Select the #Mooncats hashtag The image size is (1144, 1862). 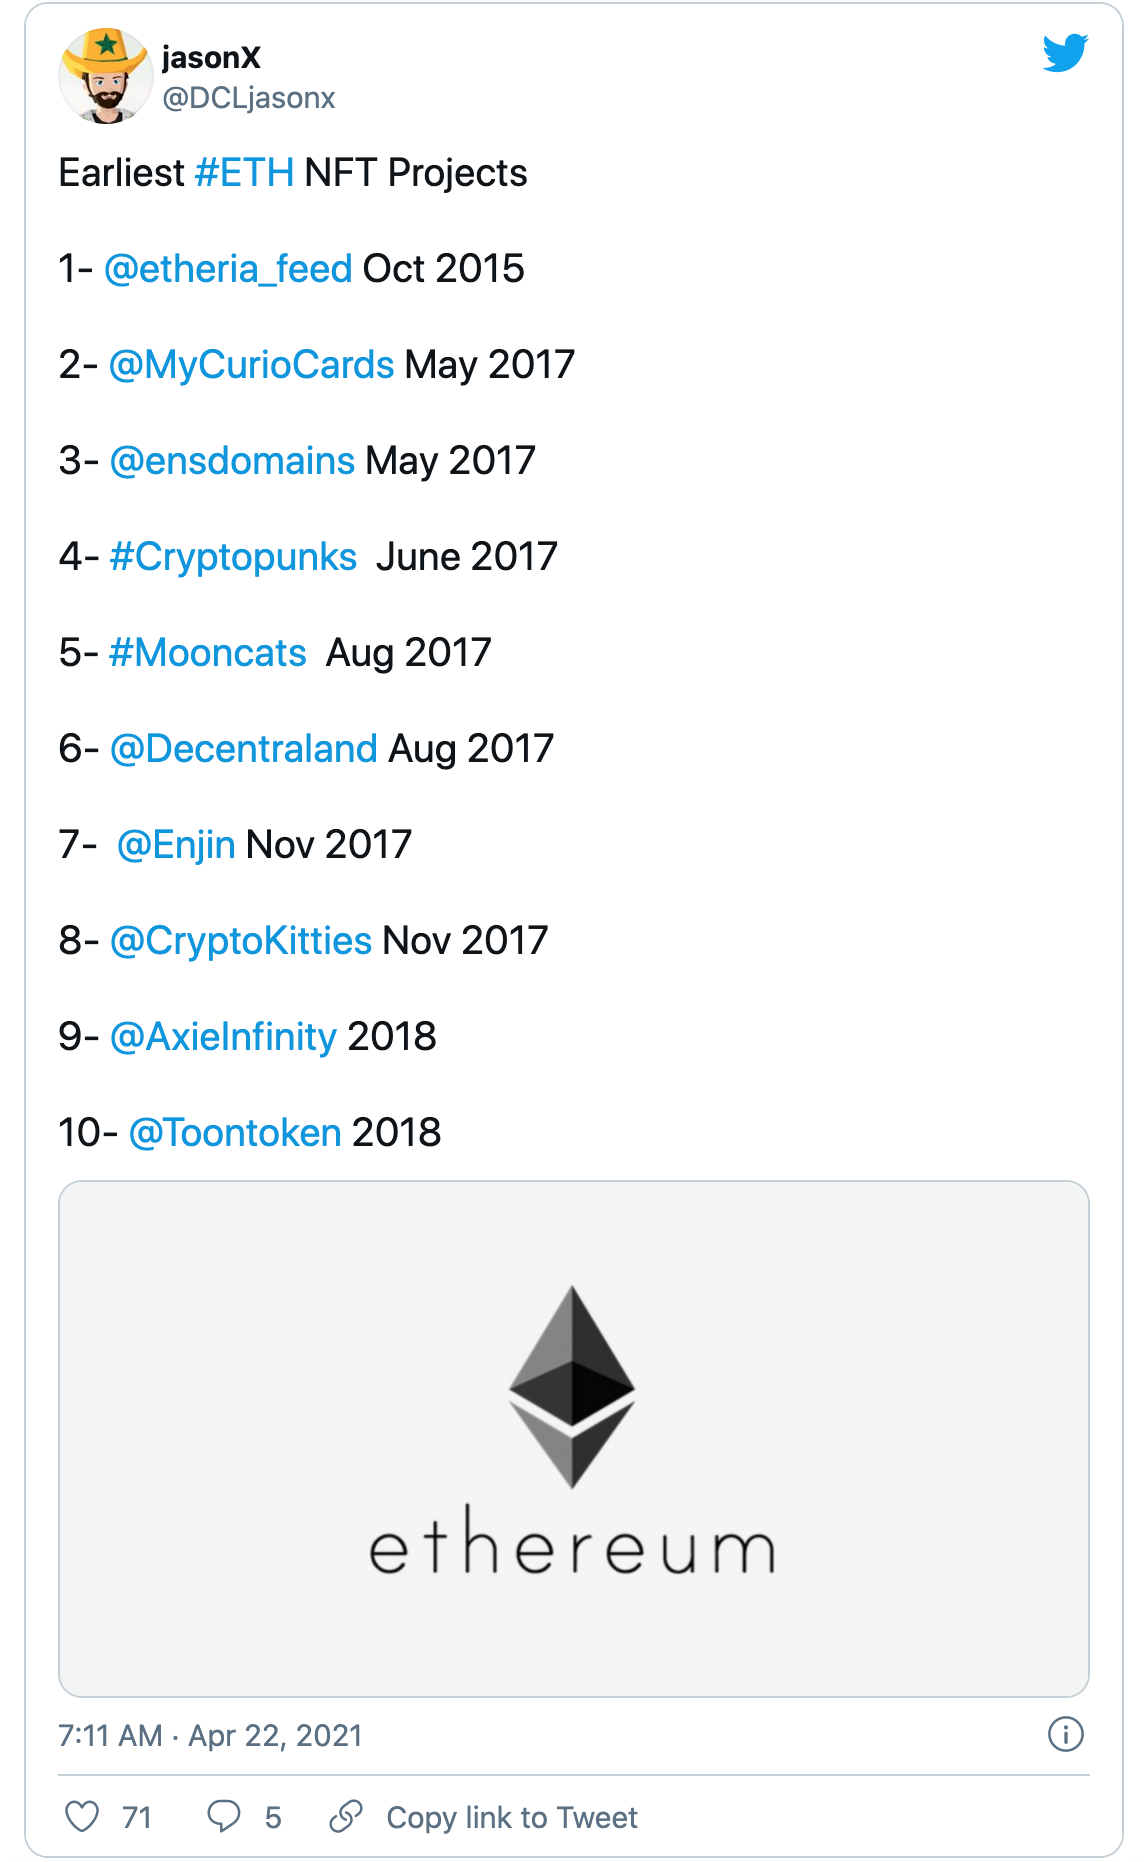click(x=208, y=653)
